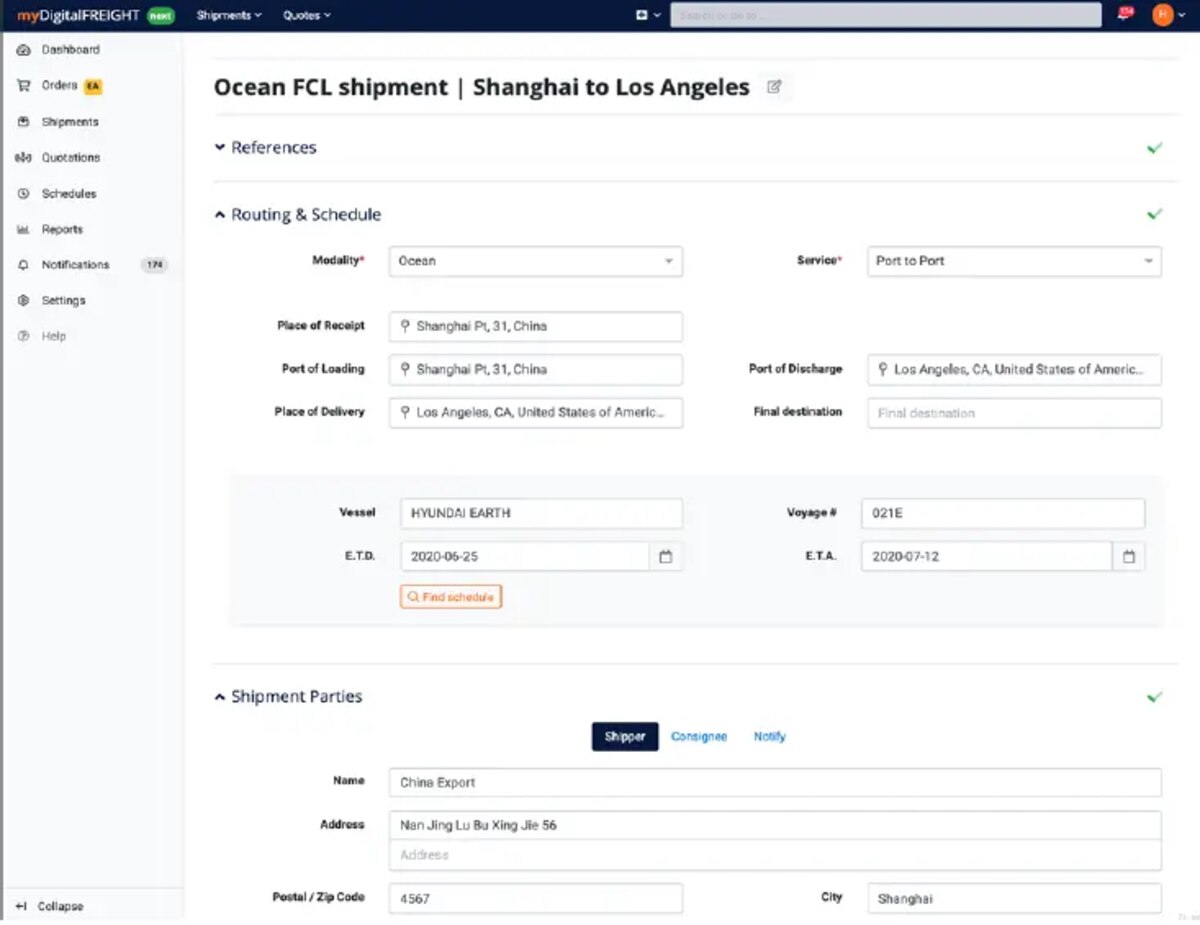The image size is (1200, 925).
Task: Open Shipments dropdown in top bar
Action: [229, 15]
